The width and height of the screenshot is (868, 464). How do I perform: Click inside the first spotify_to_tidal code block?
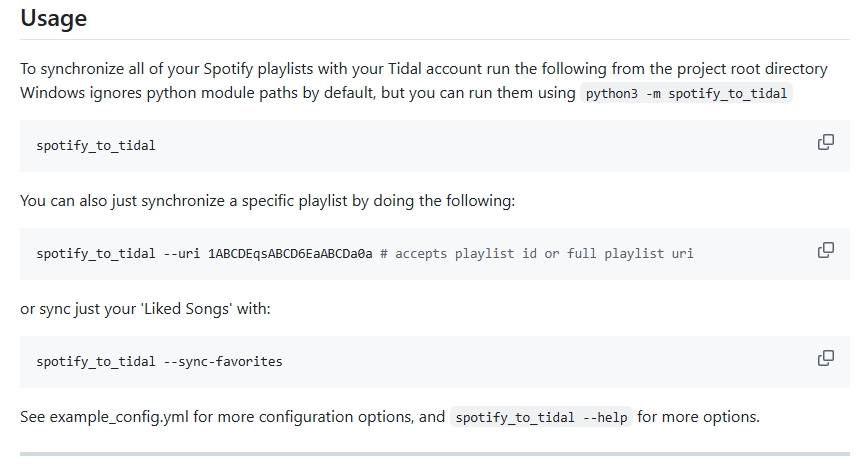click(96, 146)
